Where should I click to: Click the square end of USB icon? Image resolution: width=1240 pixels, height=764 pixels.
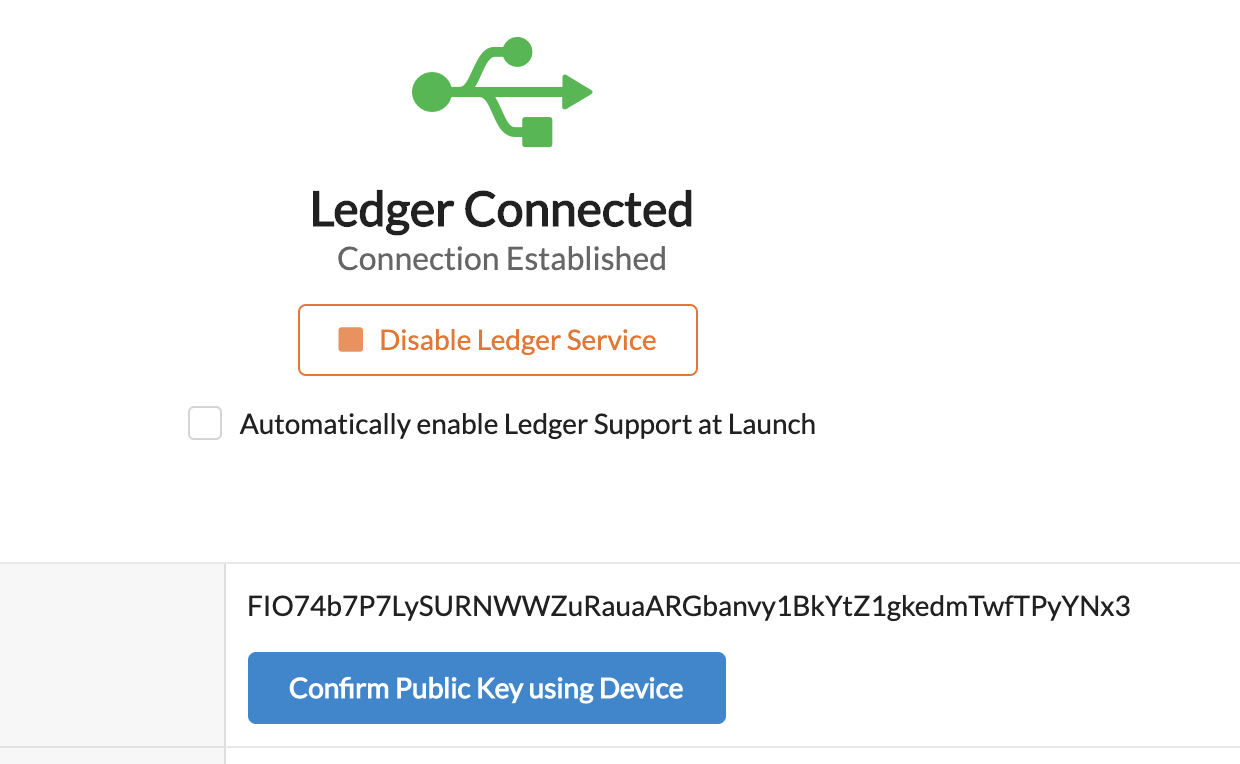tap(538, 132)
